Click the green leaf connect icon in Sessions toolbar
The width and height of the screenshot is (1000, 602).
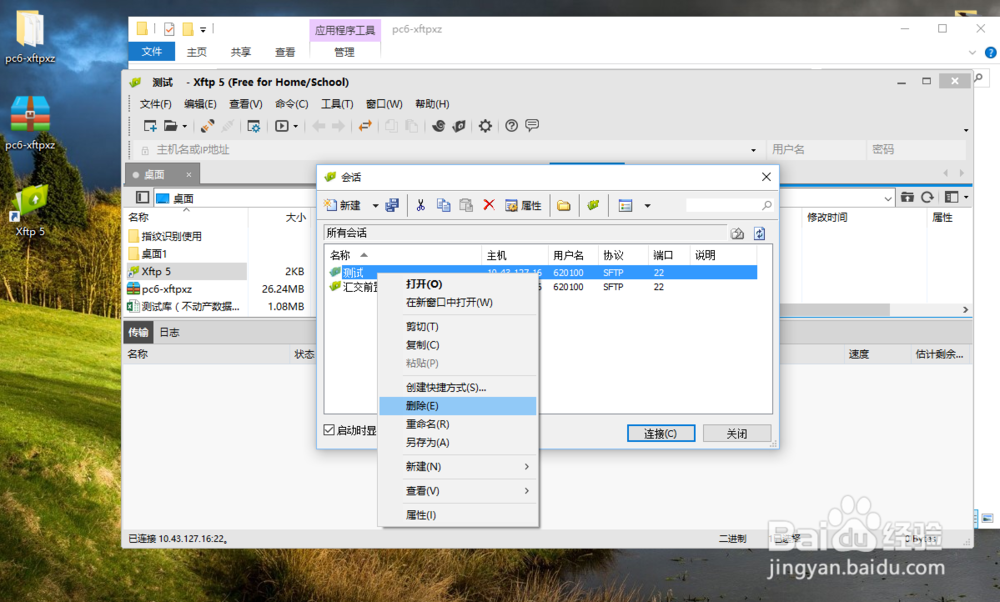click(594, 205)
